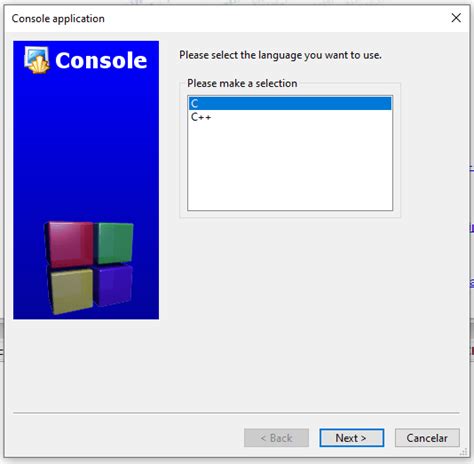Select C in the language list
The width and height of the screenshot is (474, 464).
[x=290, y=103]
